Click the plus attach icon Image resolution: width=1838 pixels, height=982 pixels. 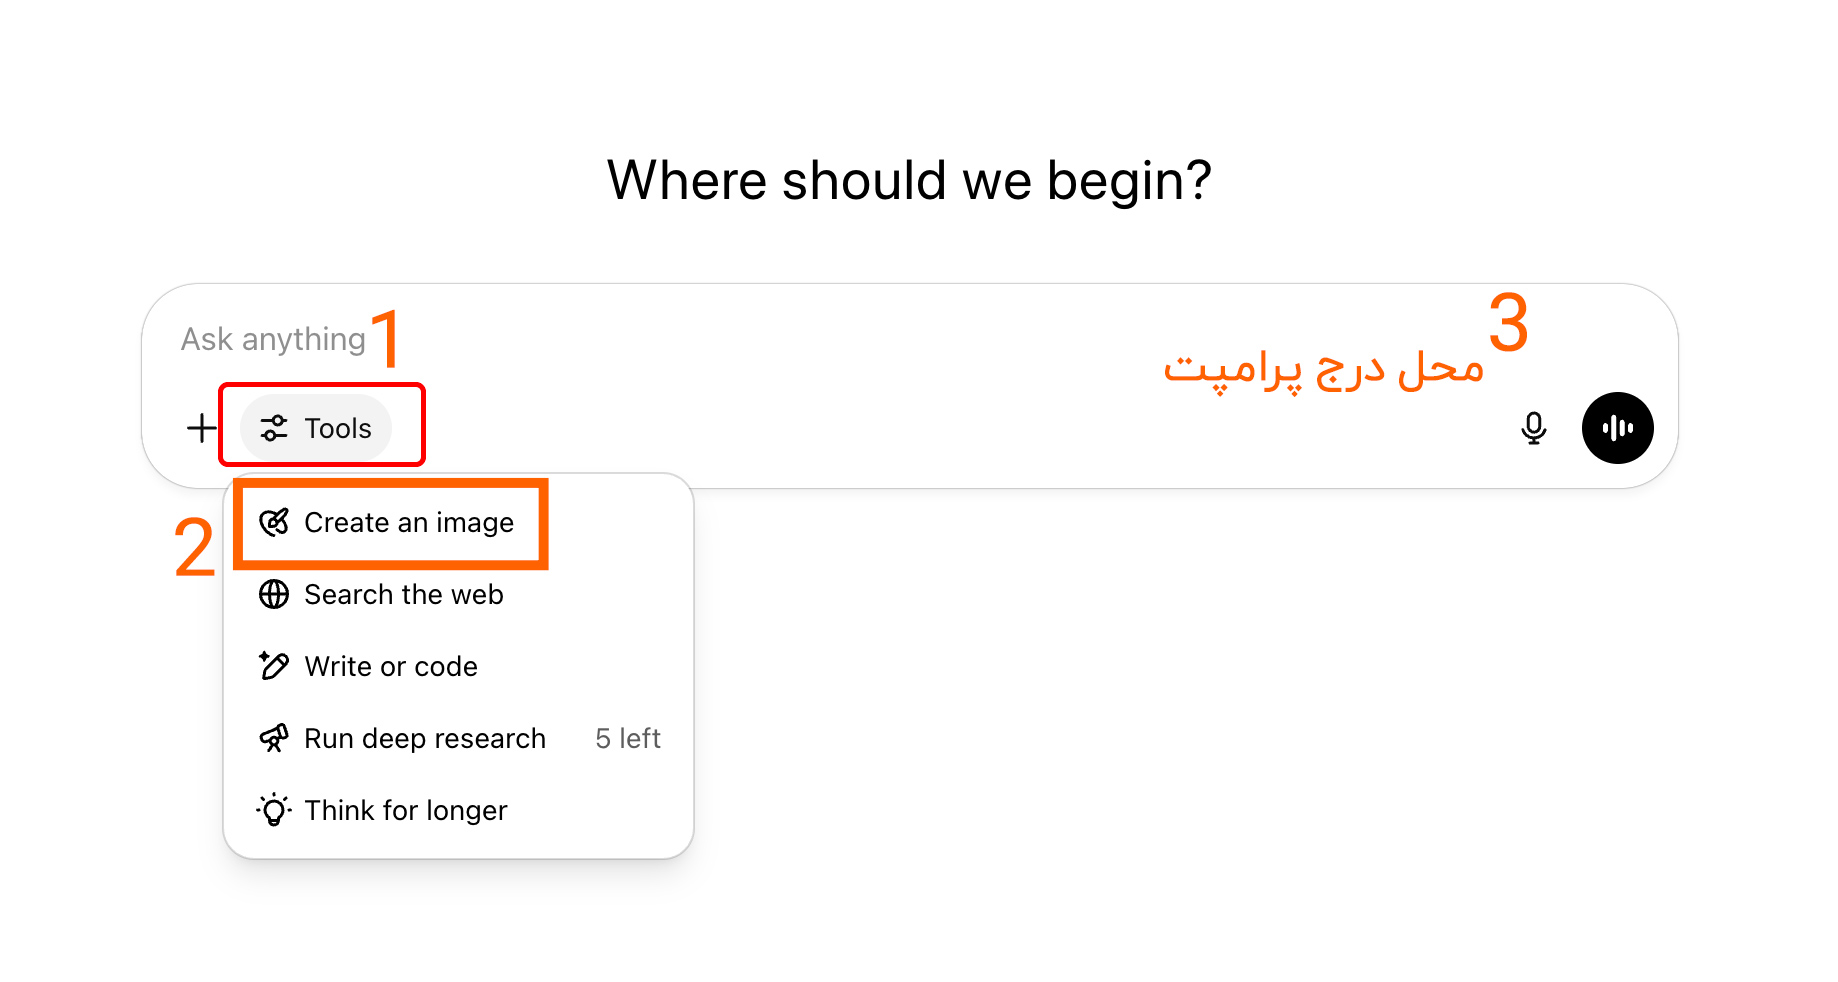202,428
